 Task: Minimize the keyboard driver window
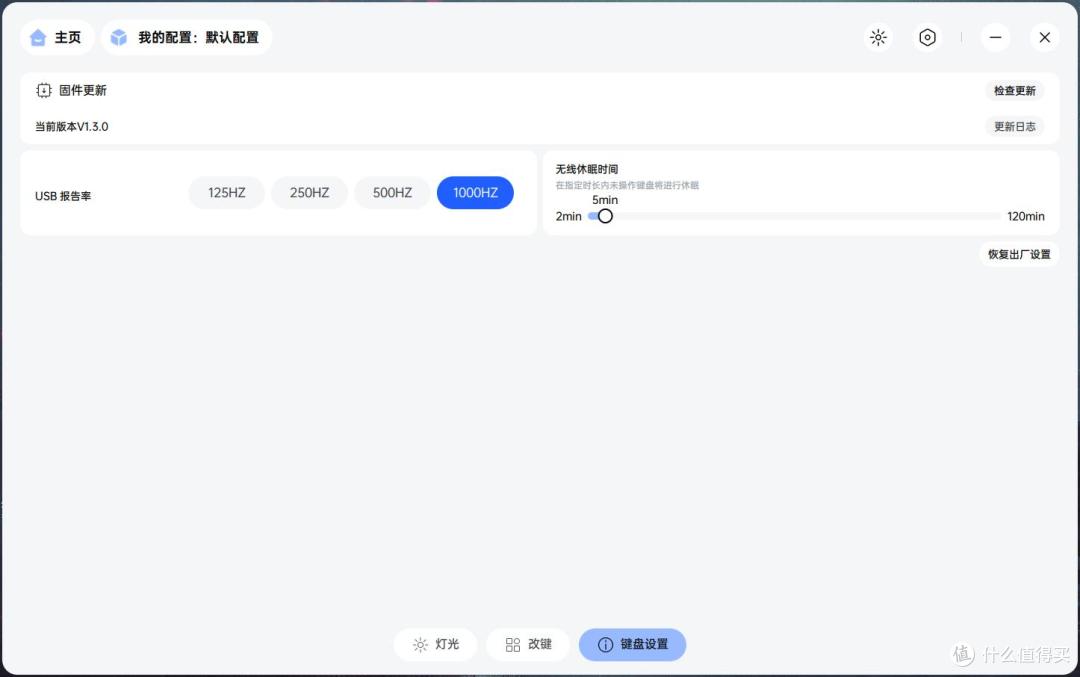pyautogui.click(x=995, y=37)
